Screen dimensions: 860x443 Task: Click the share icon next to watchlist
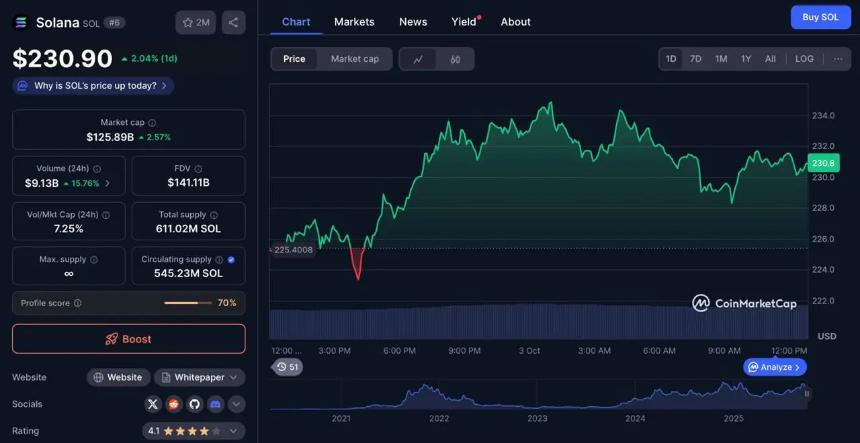(x=233, y=22)
